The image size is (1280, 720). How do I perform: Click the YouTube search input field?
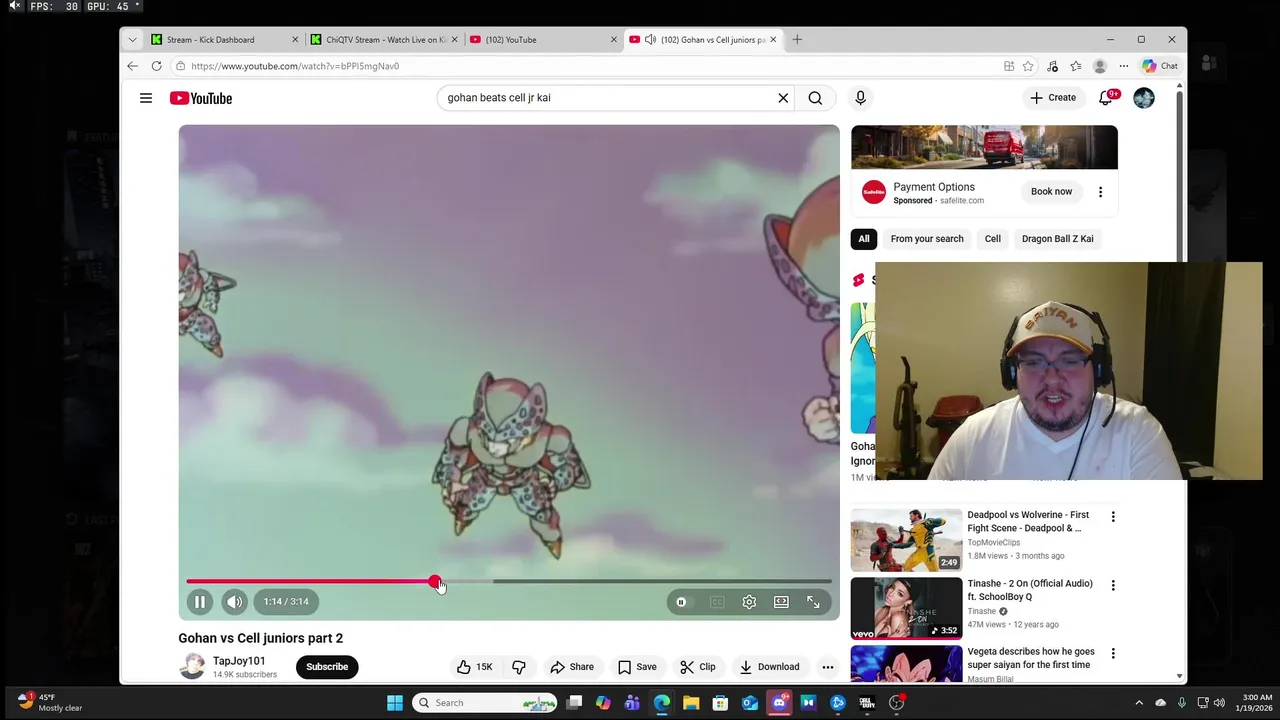click(x=608, y=98)
